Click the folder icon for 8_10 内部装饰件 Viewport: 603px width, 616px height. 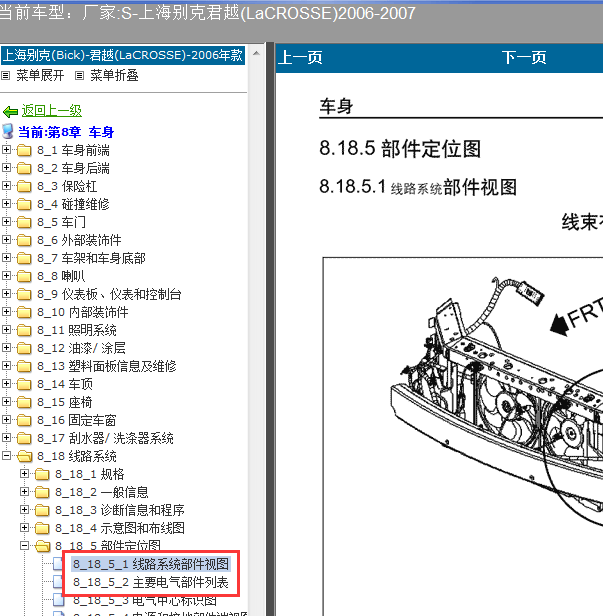coord(24,312)
